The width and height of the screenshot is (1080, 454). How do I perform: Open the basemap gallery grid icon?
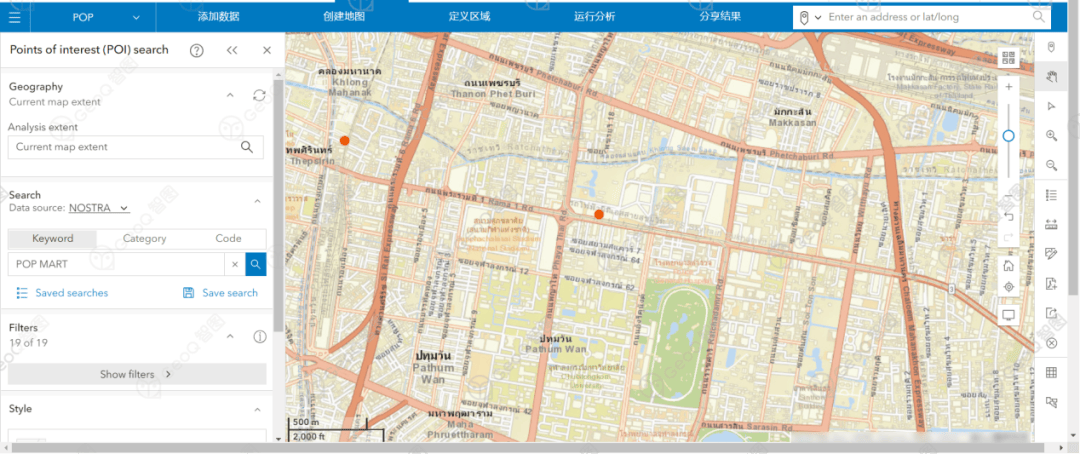click(1008, 59)
